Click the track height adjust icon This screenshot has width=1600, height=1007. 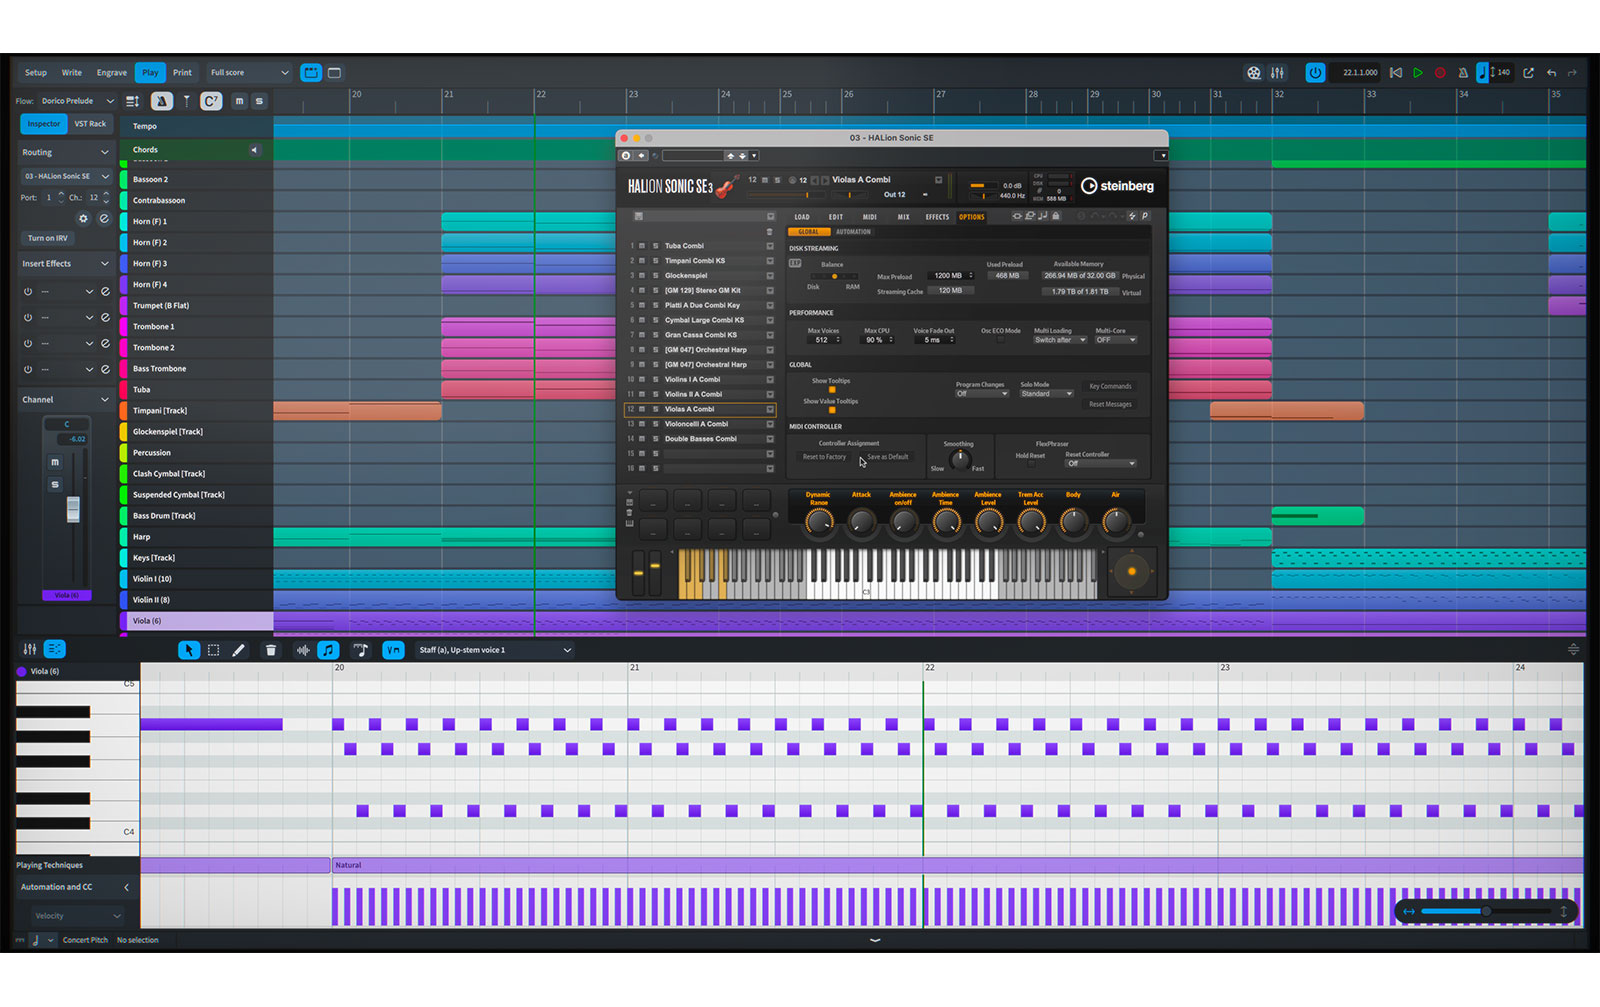tap(132, 101)
